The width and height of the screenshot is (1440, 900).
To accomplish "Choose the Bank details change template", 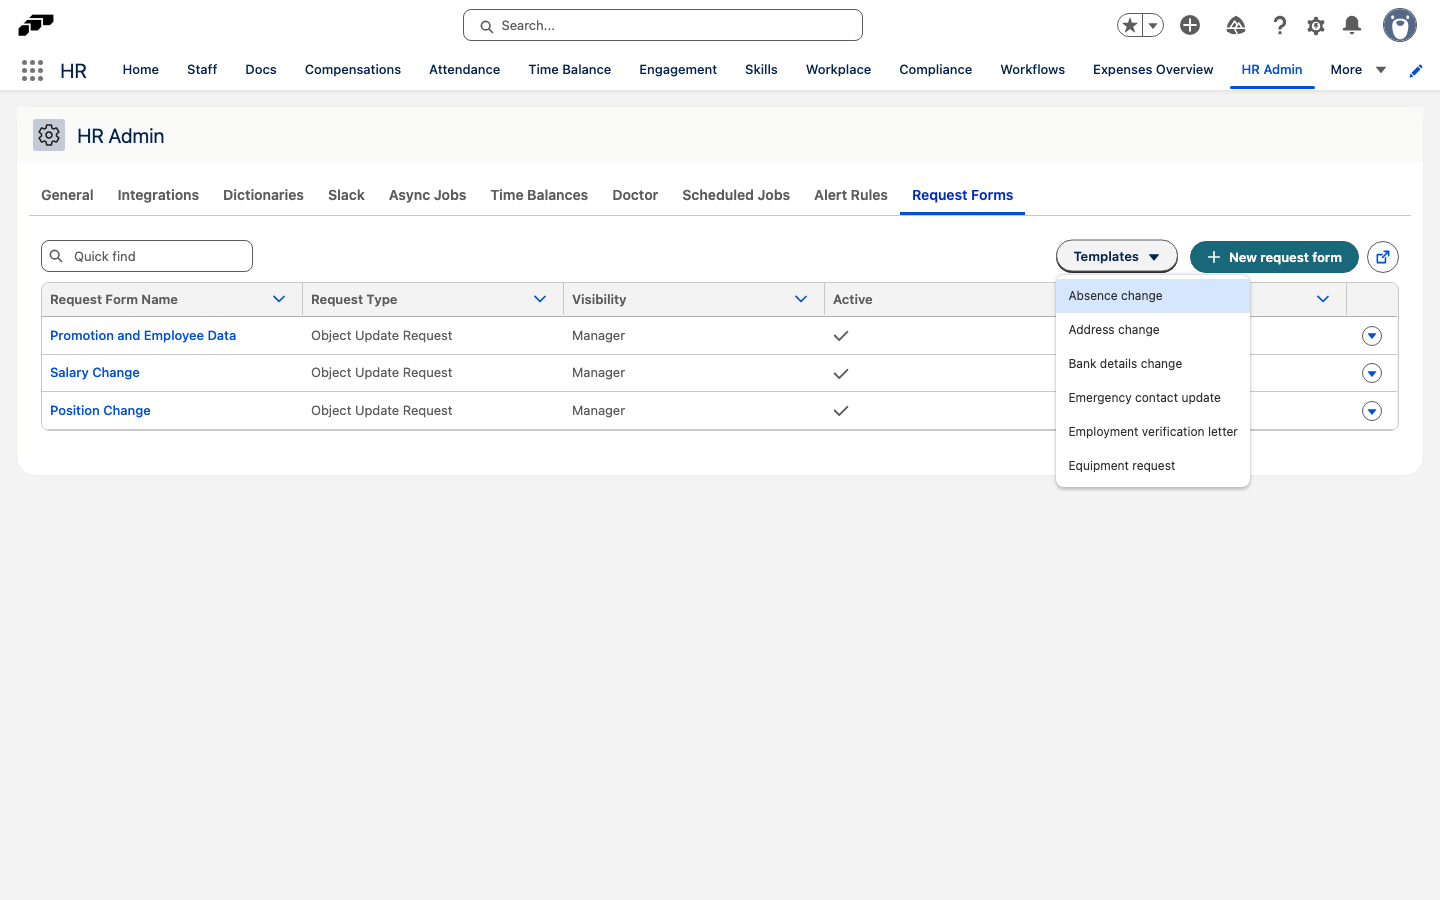I will pyautogui.click(x=1153, y=364).
